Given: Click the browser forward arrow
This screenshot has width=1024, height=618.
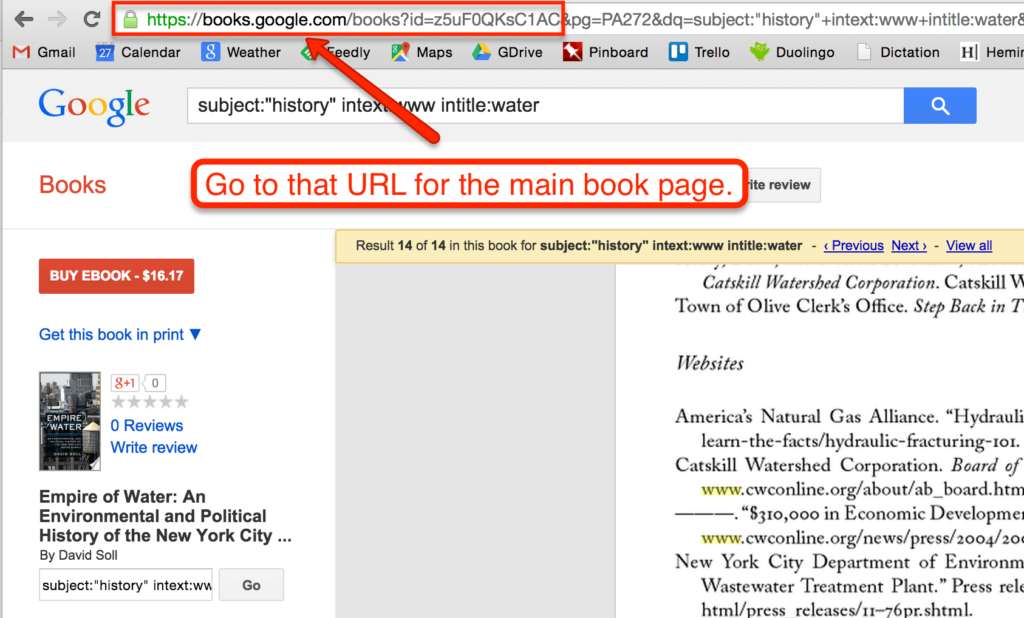Looking at the screenshot, I should [57, 19].
